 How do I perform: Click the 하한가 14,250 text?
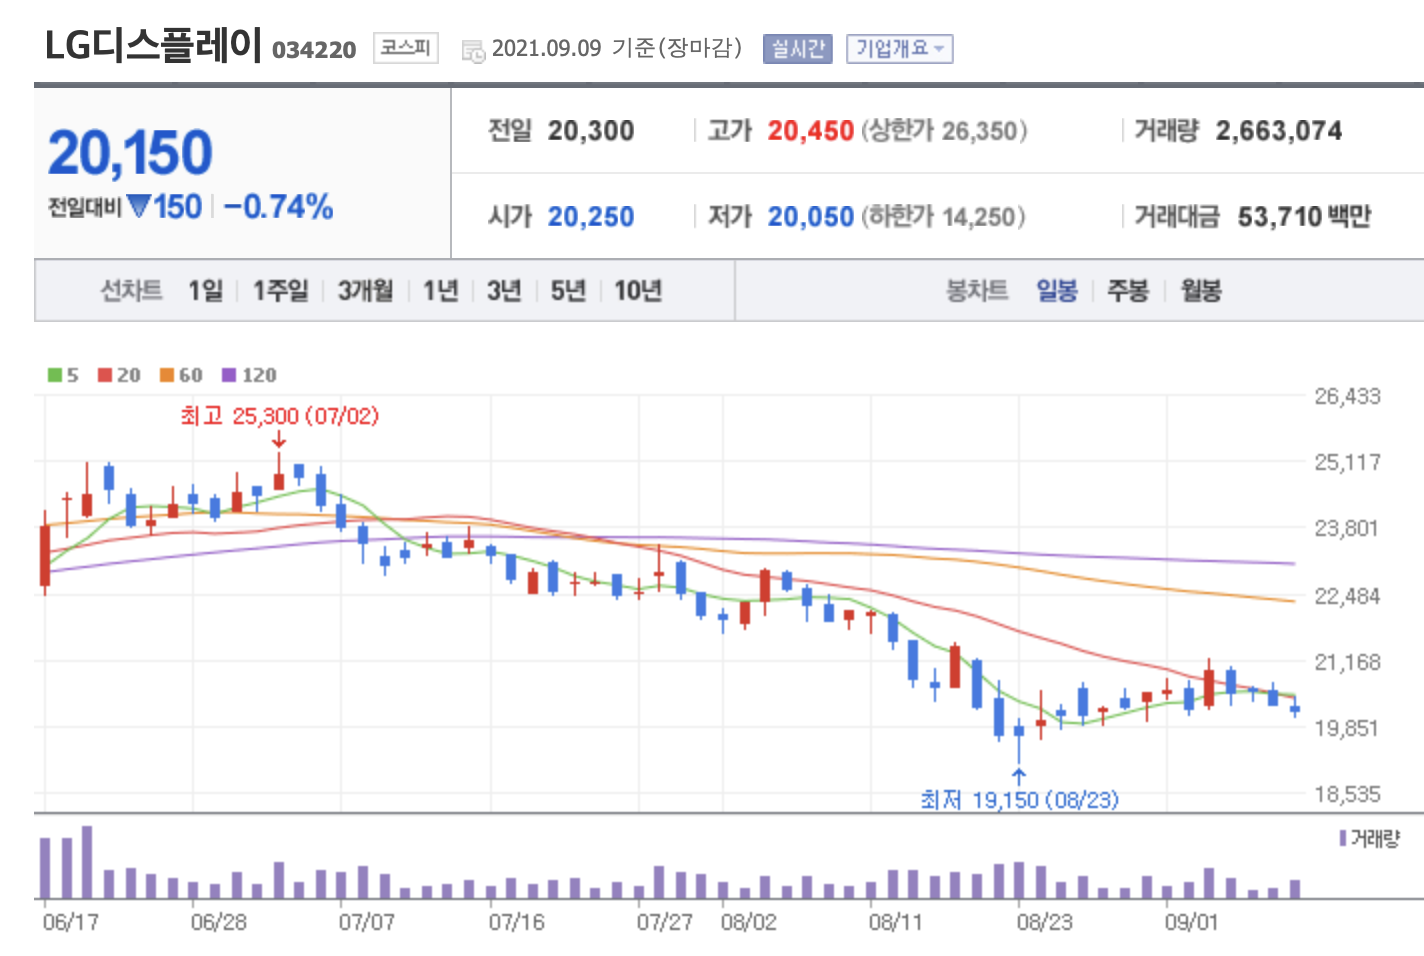pos(943,217)
